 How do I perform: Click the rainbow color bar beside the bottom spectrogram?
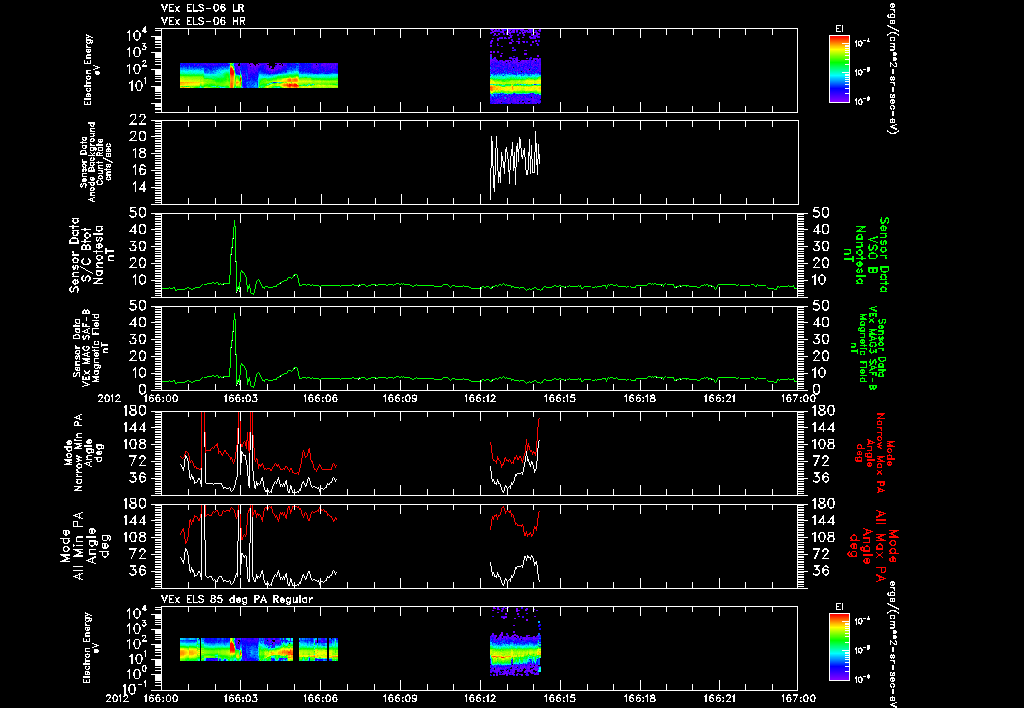[x=839, y=648]
